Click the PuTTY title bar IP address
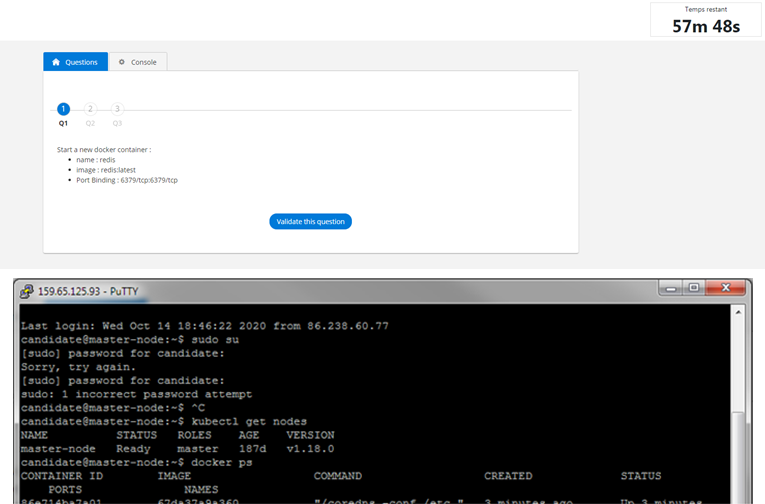Image resolution: width=765 pixels, height=504 pixels. 72,291
